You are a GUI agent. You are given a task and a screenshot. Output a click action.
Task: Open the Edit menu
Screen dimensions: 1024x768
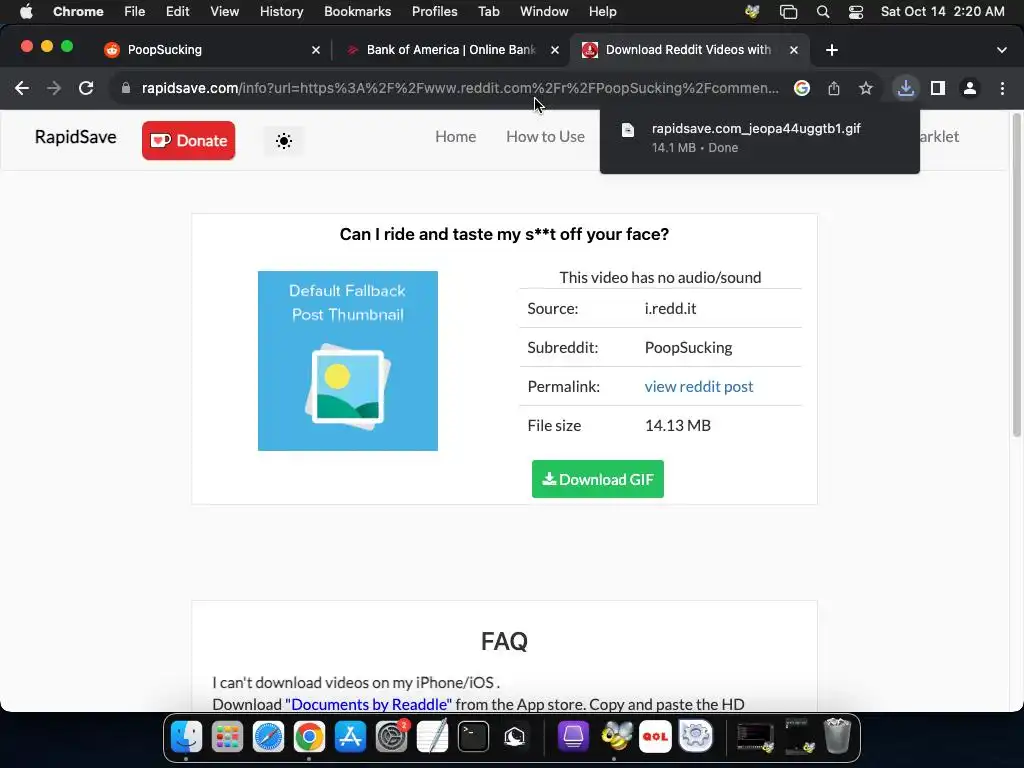click(177, 12)
